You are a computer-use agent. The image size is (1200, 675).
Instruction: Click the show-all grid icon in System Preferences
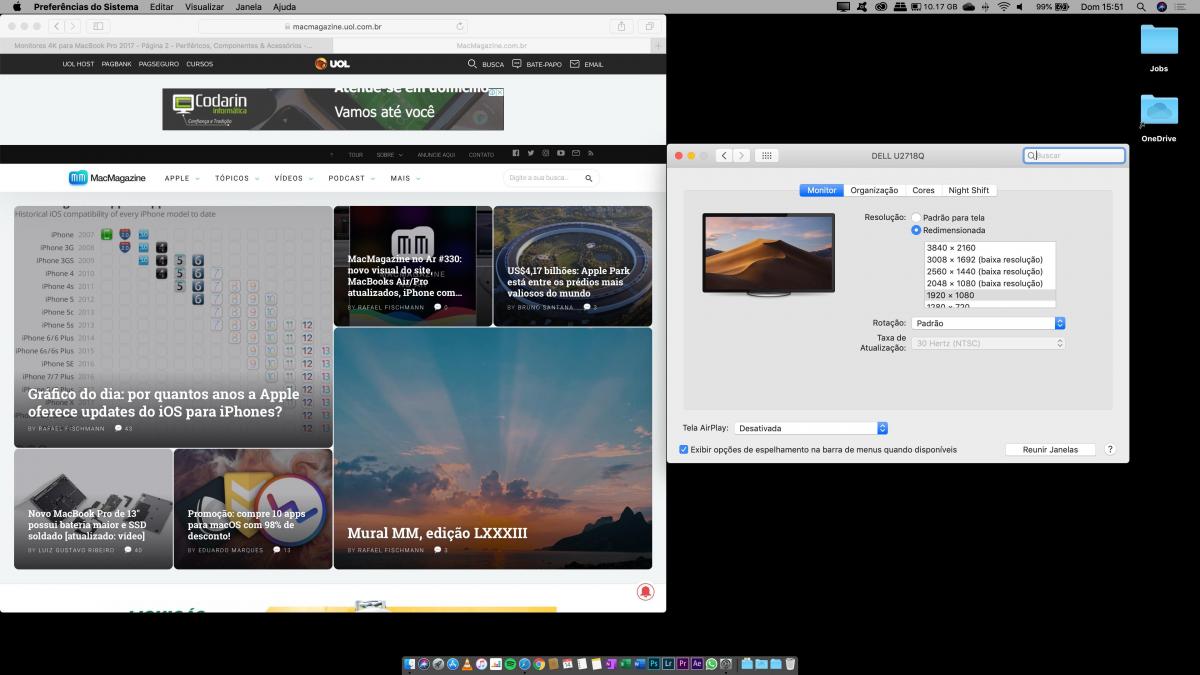point(766,155)
